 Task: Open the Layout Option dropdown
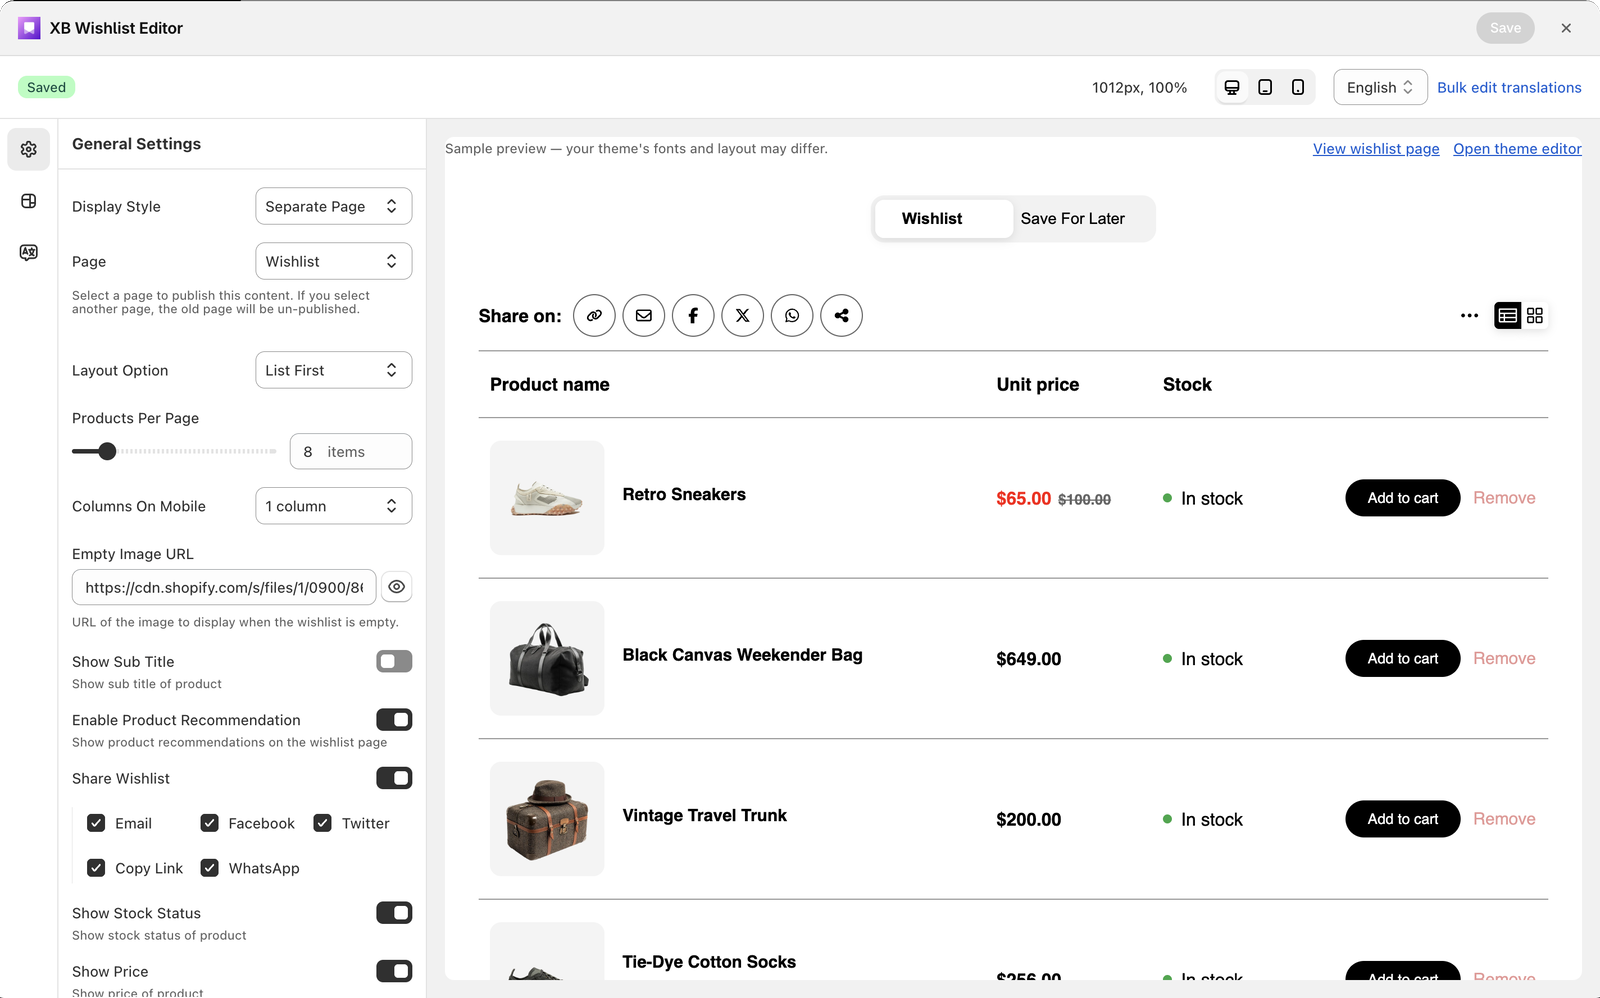(334, 370)
